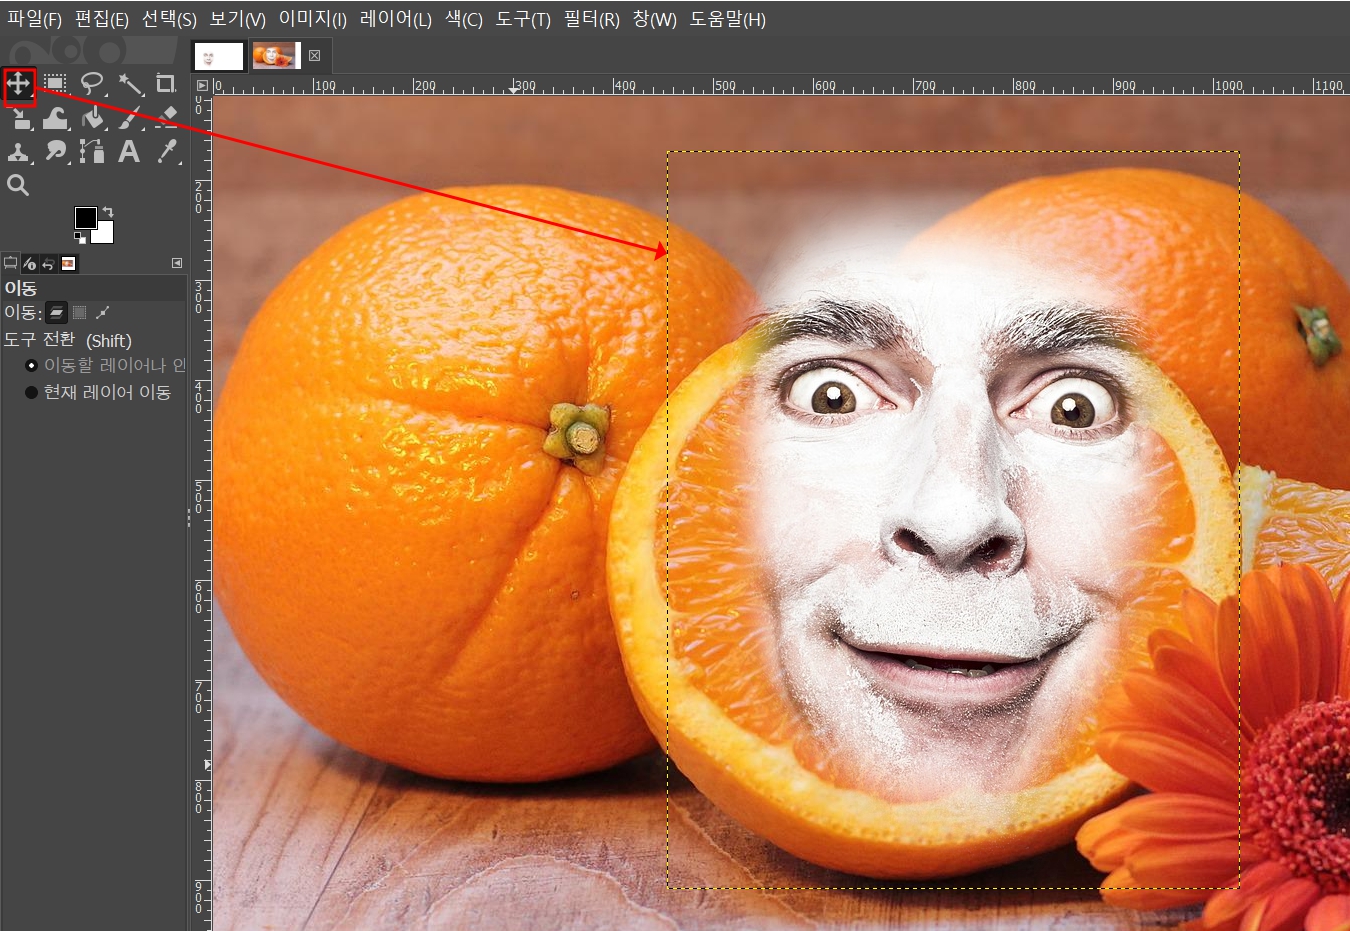Select the Bucket Fill tool
The height and width of the screenshot is (931, 1350).
click(x=93, y=118)
